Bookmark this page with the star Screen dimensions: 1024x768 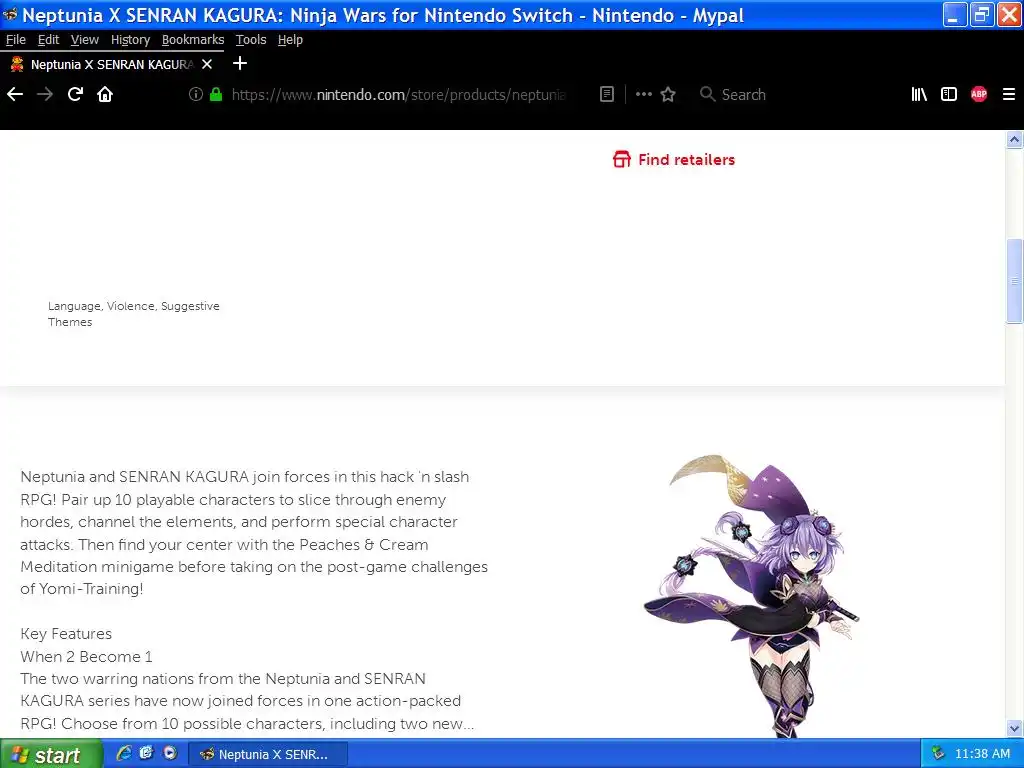click(x=668, y=95)
